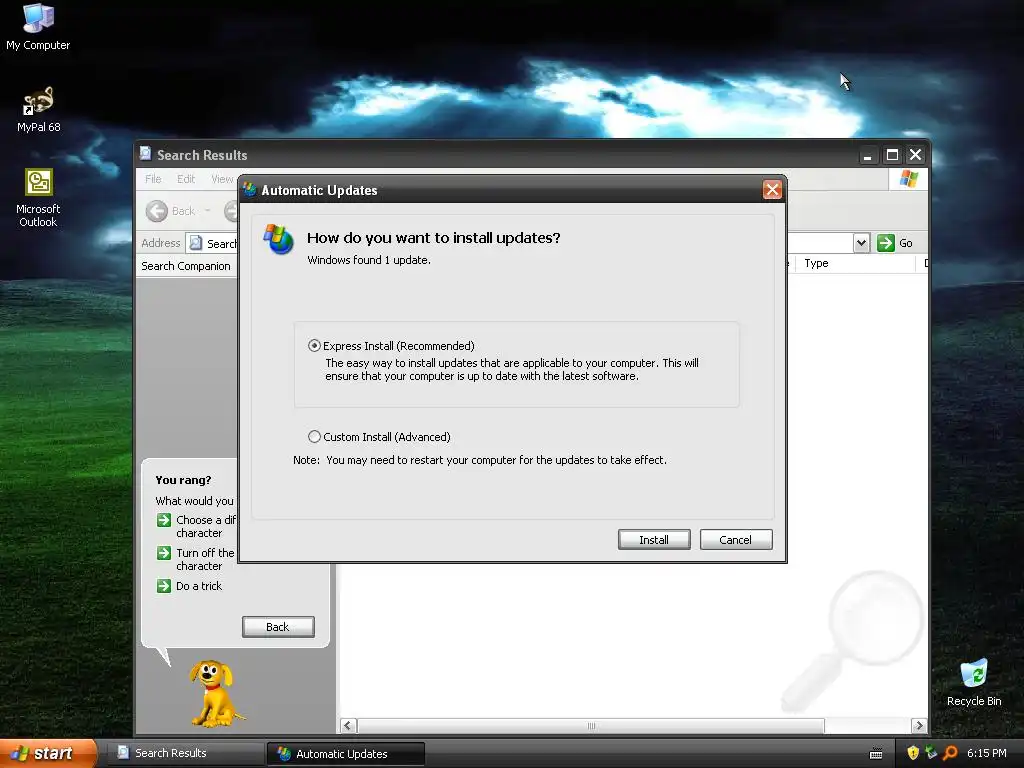Screen dimensions: 1024x768
Task: Click Turn off the character link
Action: [x=204, y=559]
